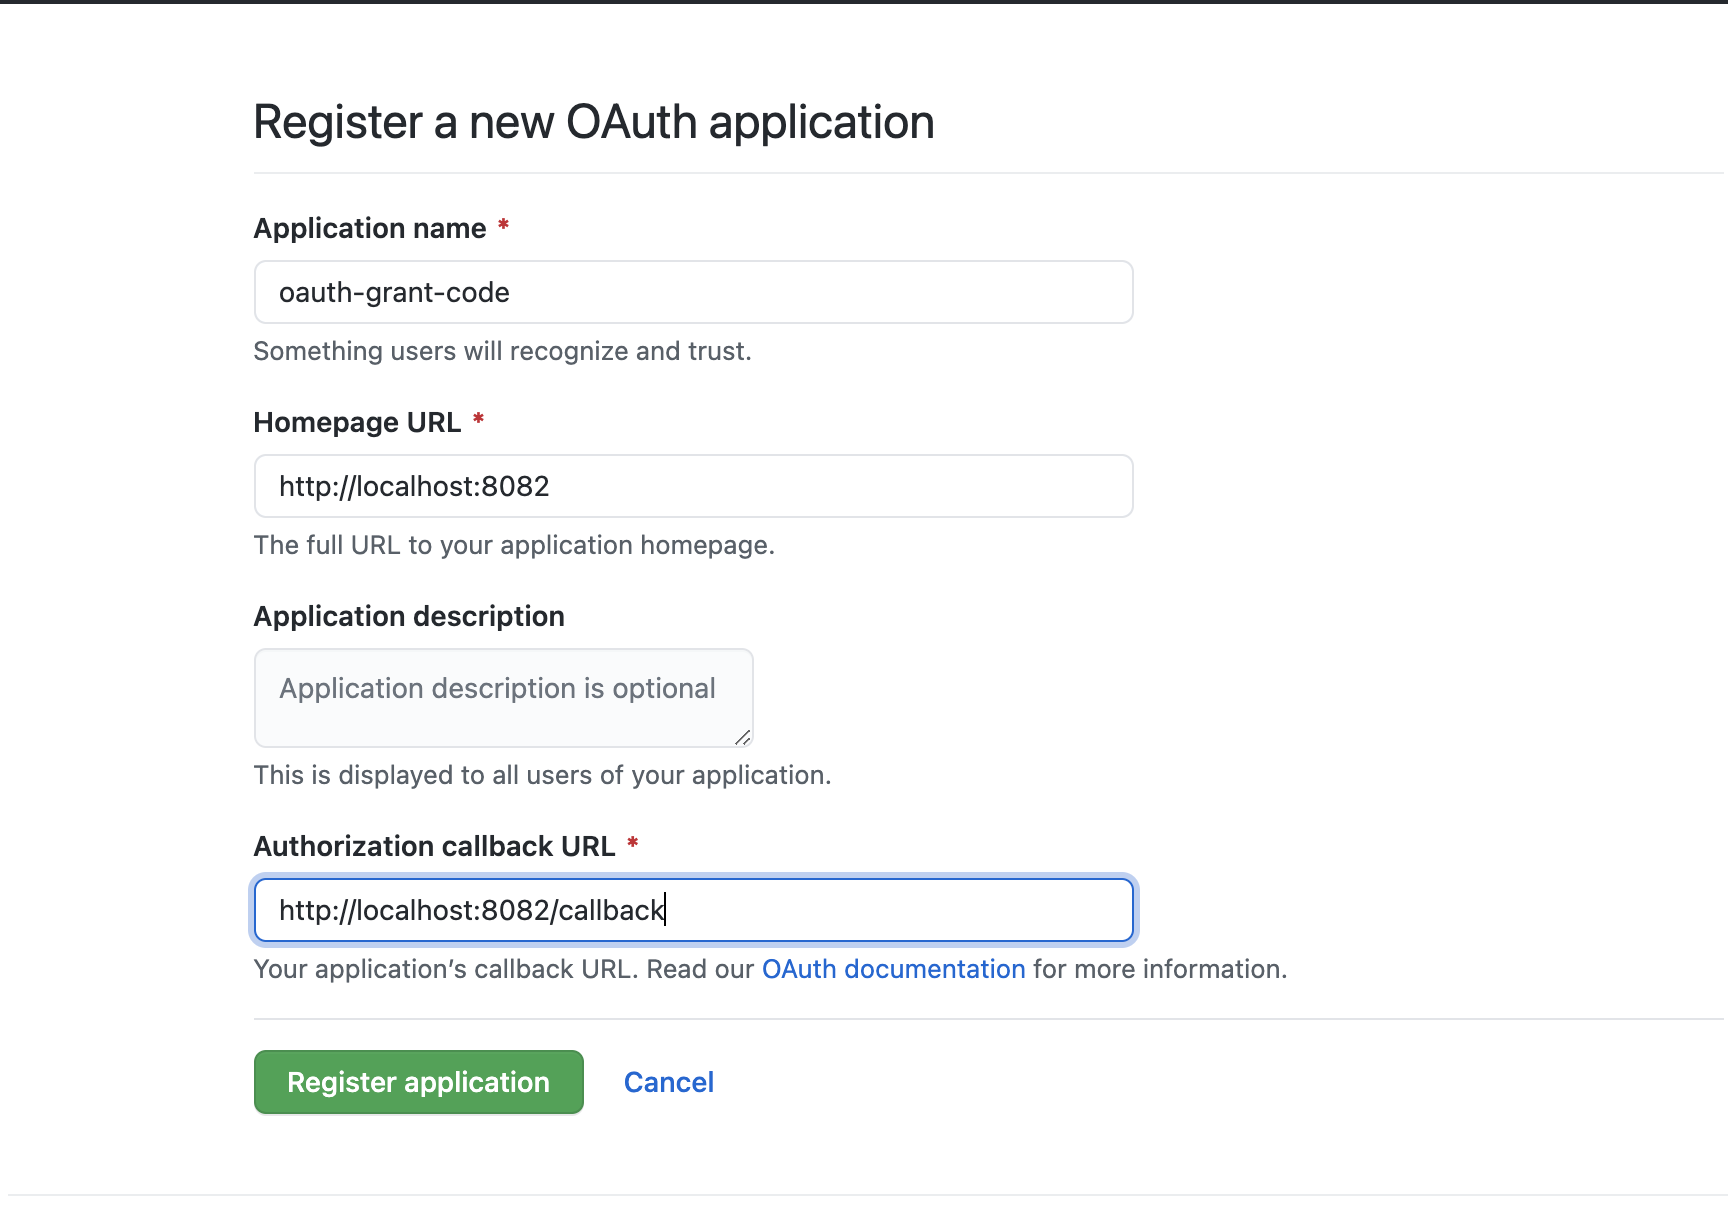Focus the Homepage URL text box
Image resolution: width=1728 pixels, height=1218 pixels.
(693, 486)
